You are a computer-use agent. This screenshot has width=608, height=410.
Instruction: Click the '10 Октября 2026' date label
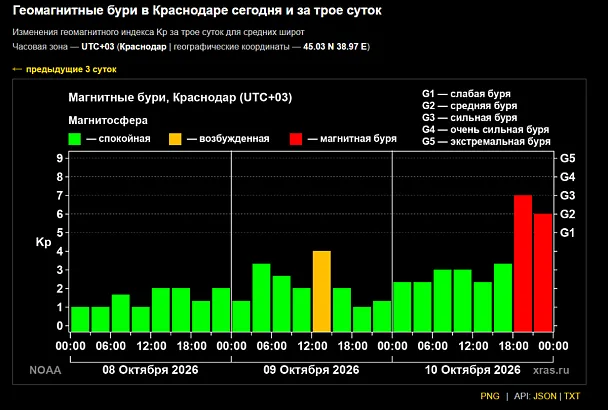[472, 370]
